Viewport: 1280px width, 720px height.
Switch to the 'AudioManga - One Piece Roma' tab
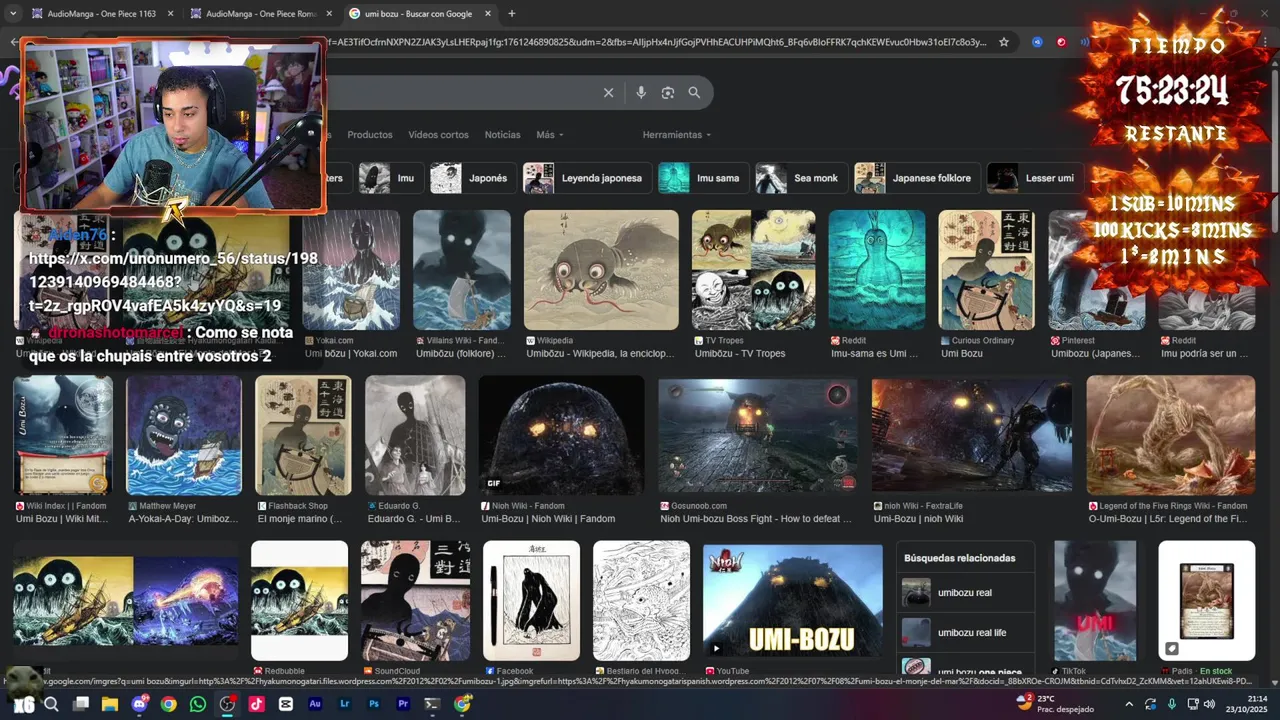pos(262,14)
